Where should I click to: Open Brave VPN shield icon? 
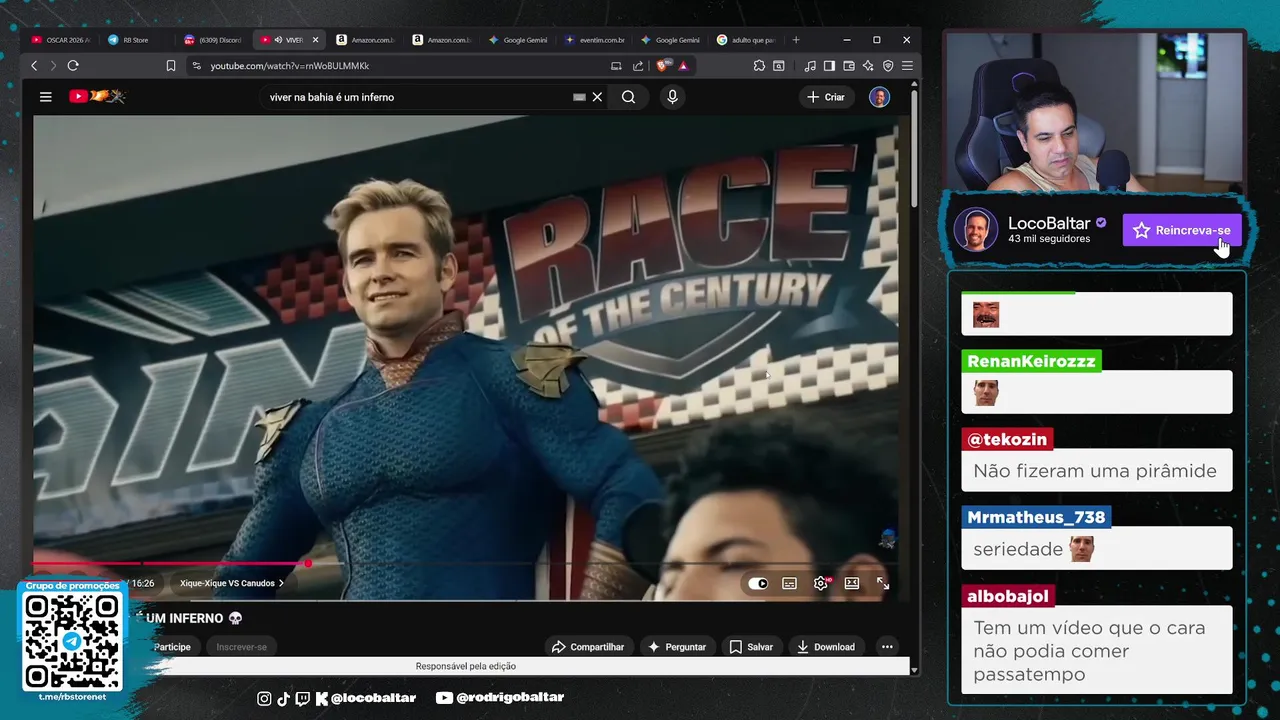888,66
